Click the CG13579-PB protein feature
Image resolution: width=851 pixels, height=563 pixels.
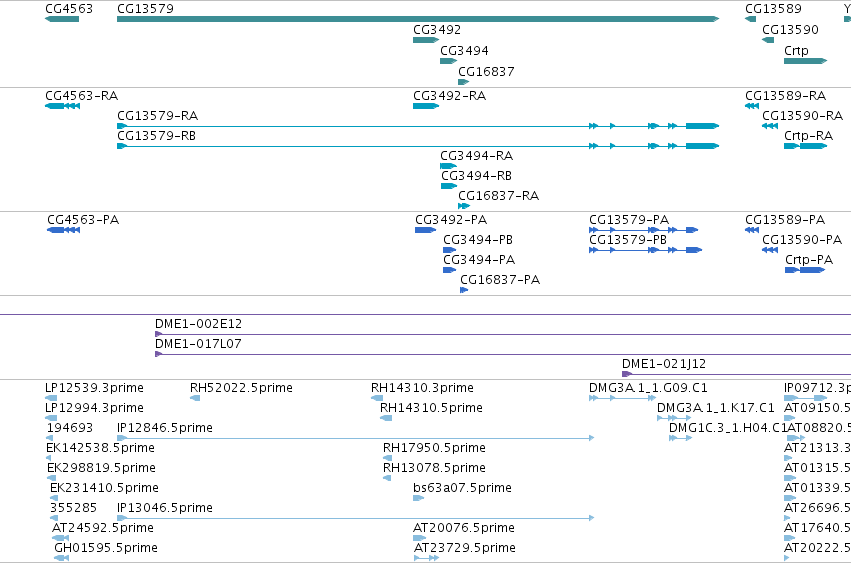tap(646, 250)
